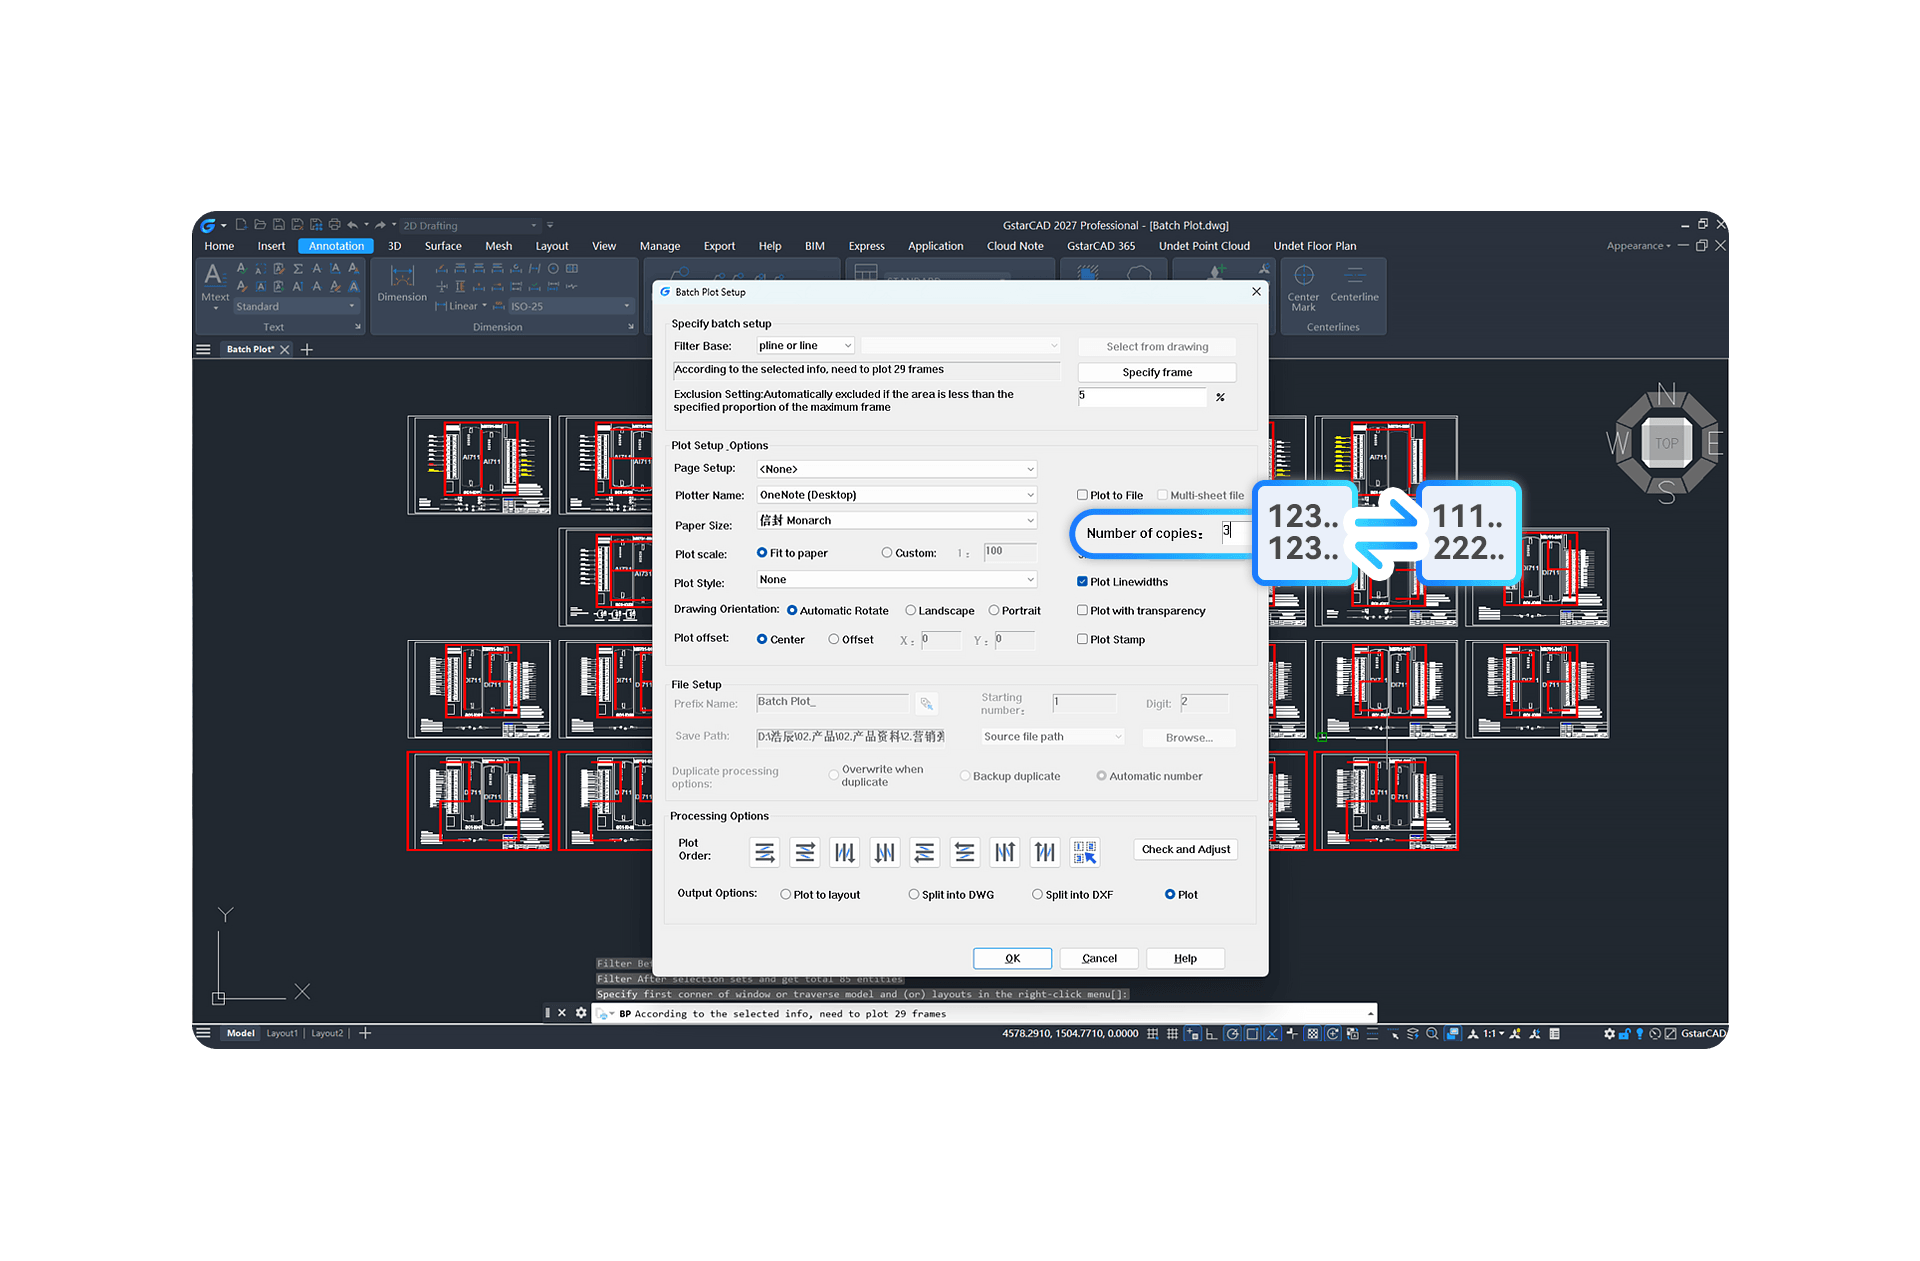Open the 2D Drafting workspace dropdown
This screenshot has height=1261, width=1920.
[470, 225]
